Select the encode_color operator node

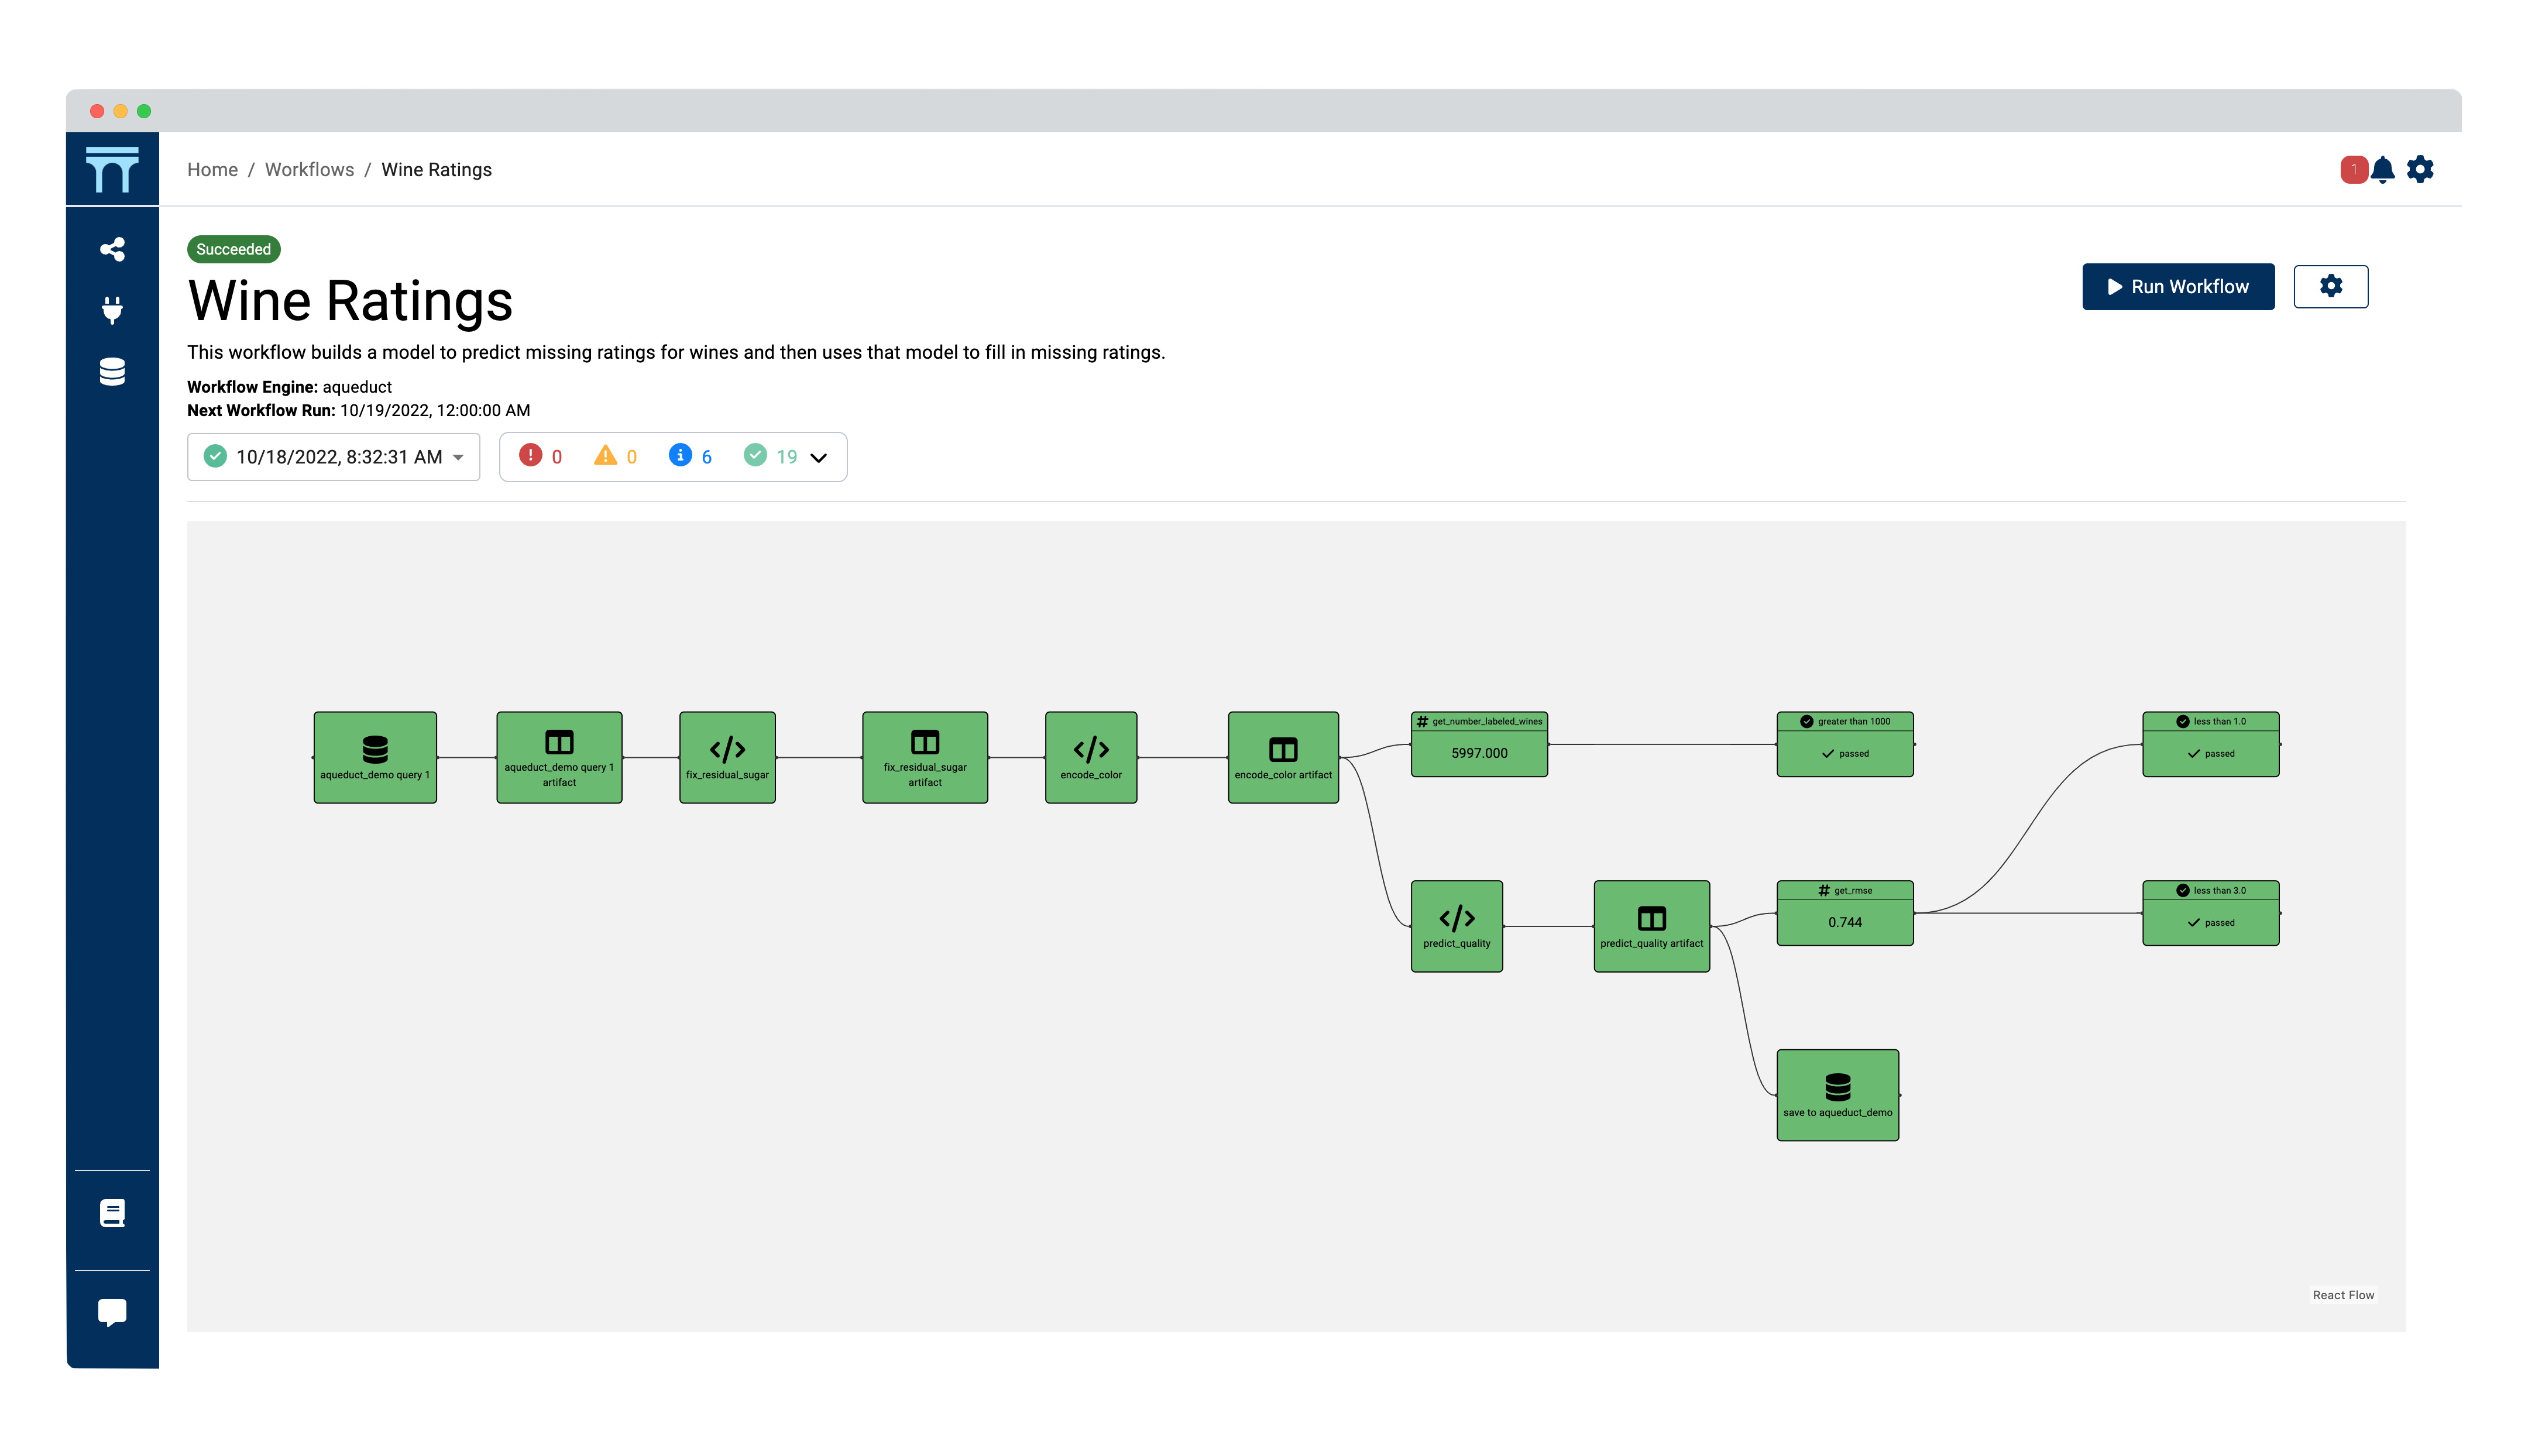pos(1091,758)
